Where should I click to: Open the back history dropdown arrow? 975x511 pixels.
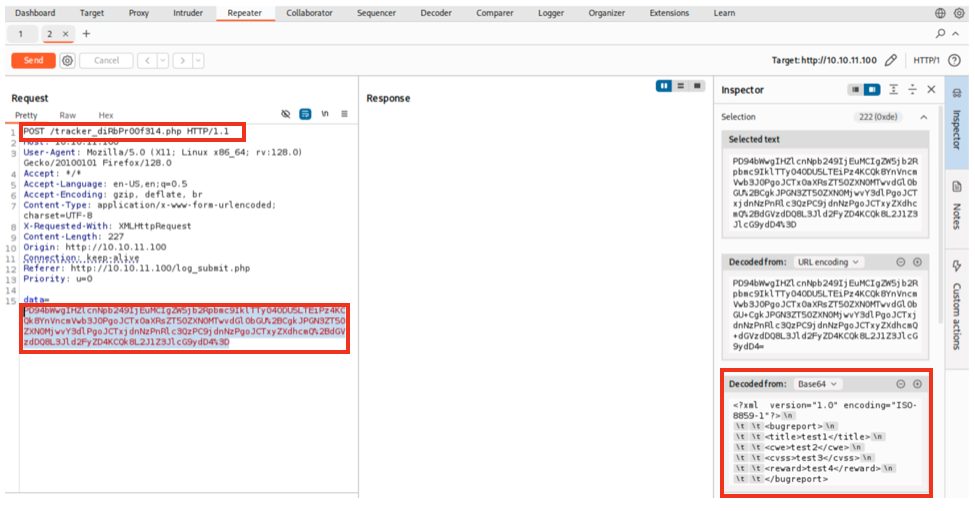point(163,60)
